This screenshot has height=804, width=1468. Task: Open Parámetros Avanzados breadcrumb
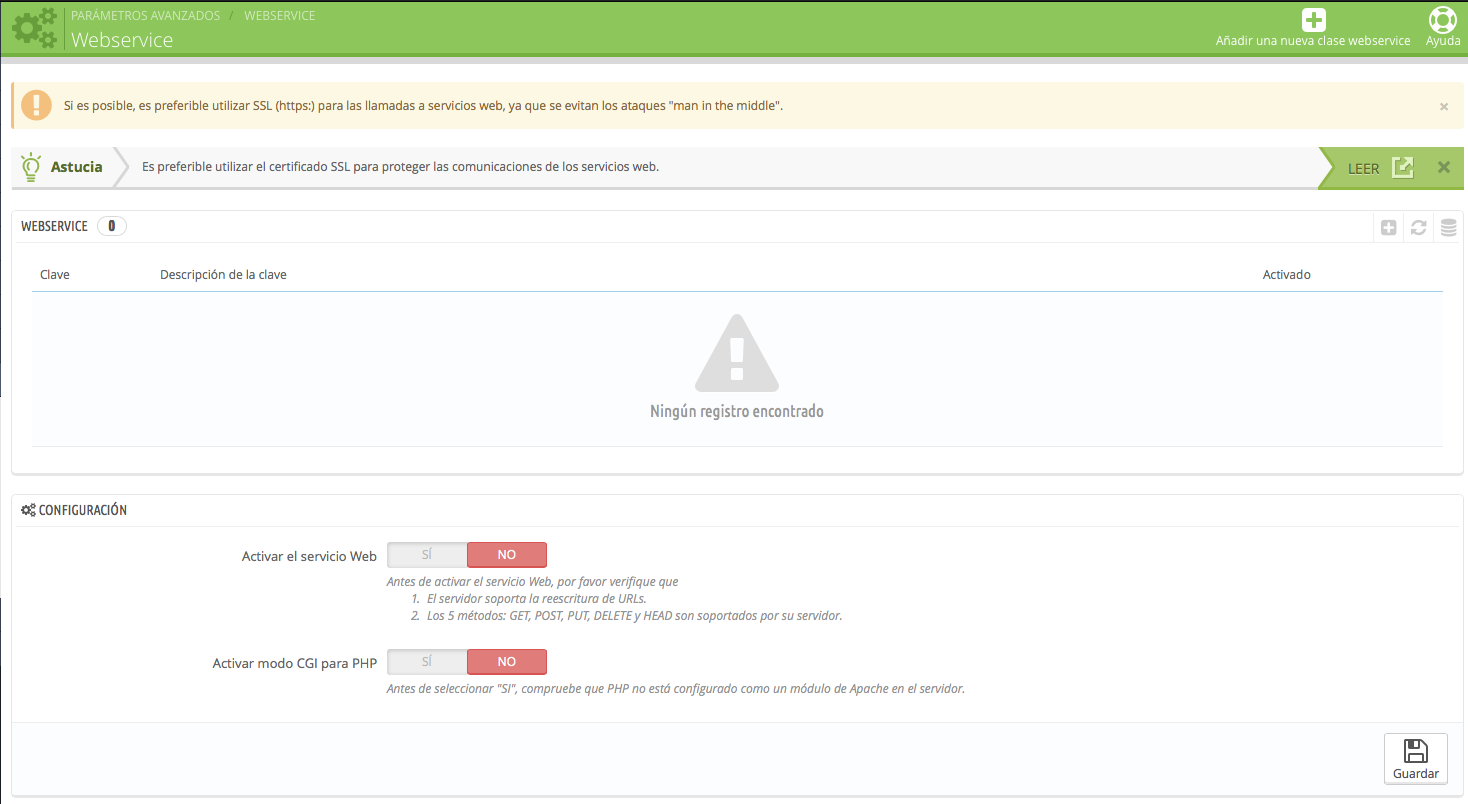146,16
